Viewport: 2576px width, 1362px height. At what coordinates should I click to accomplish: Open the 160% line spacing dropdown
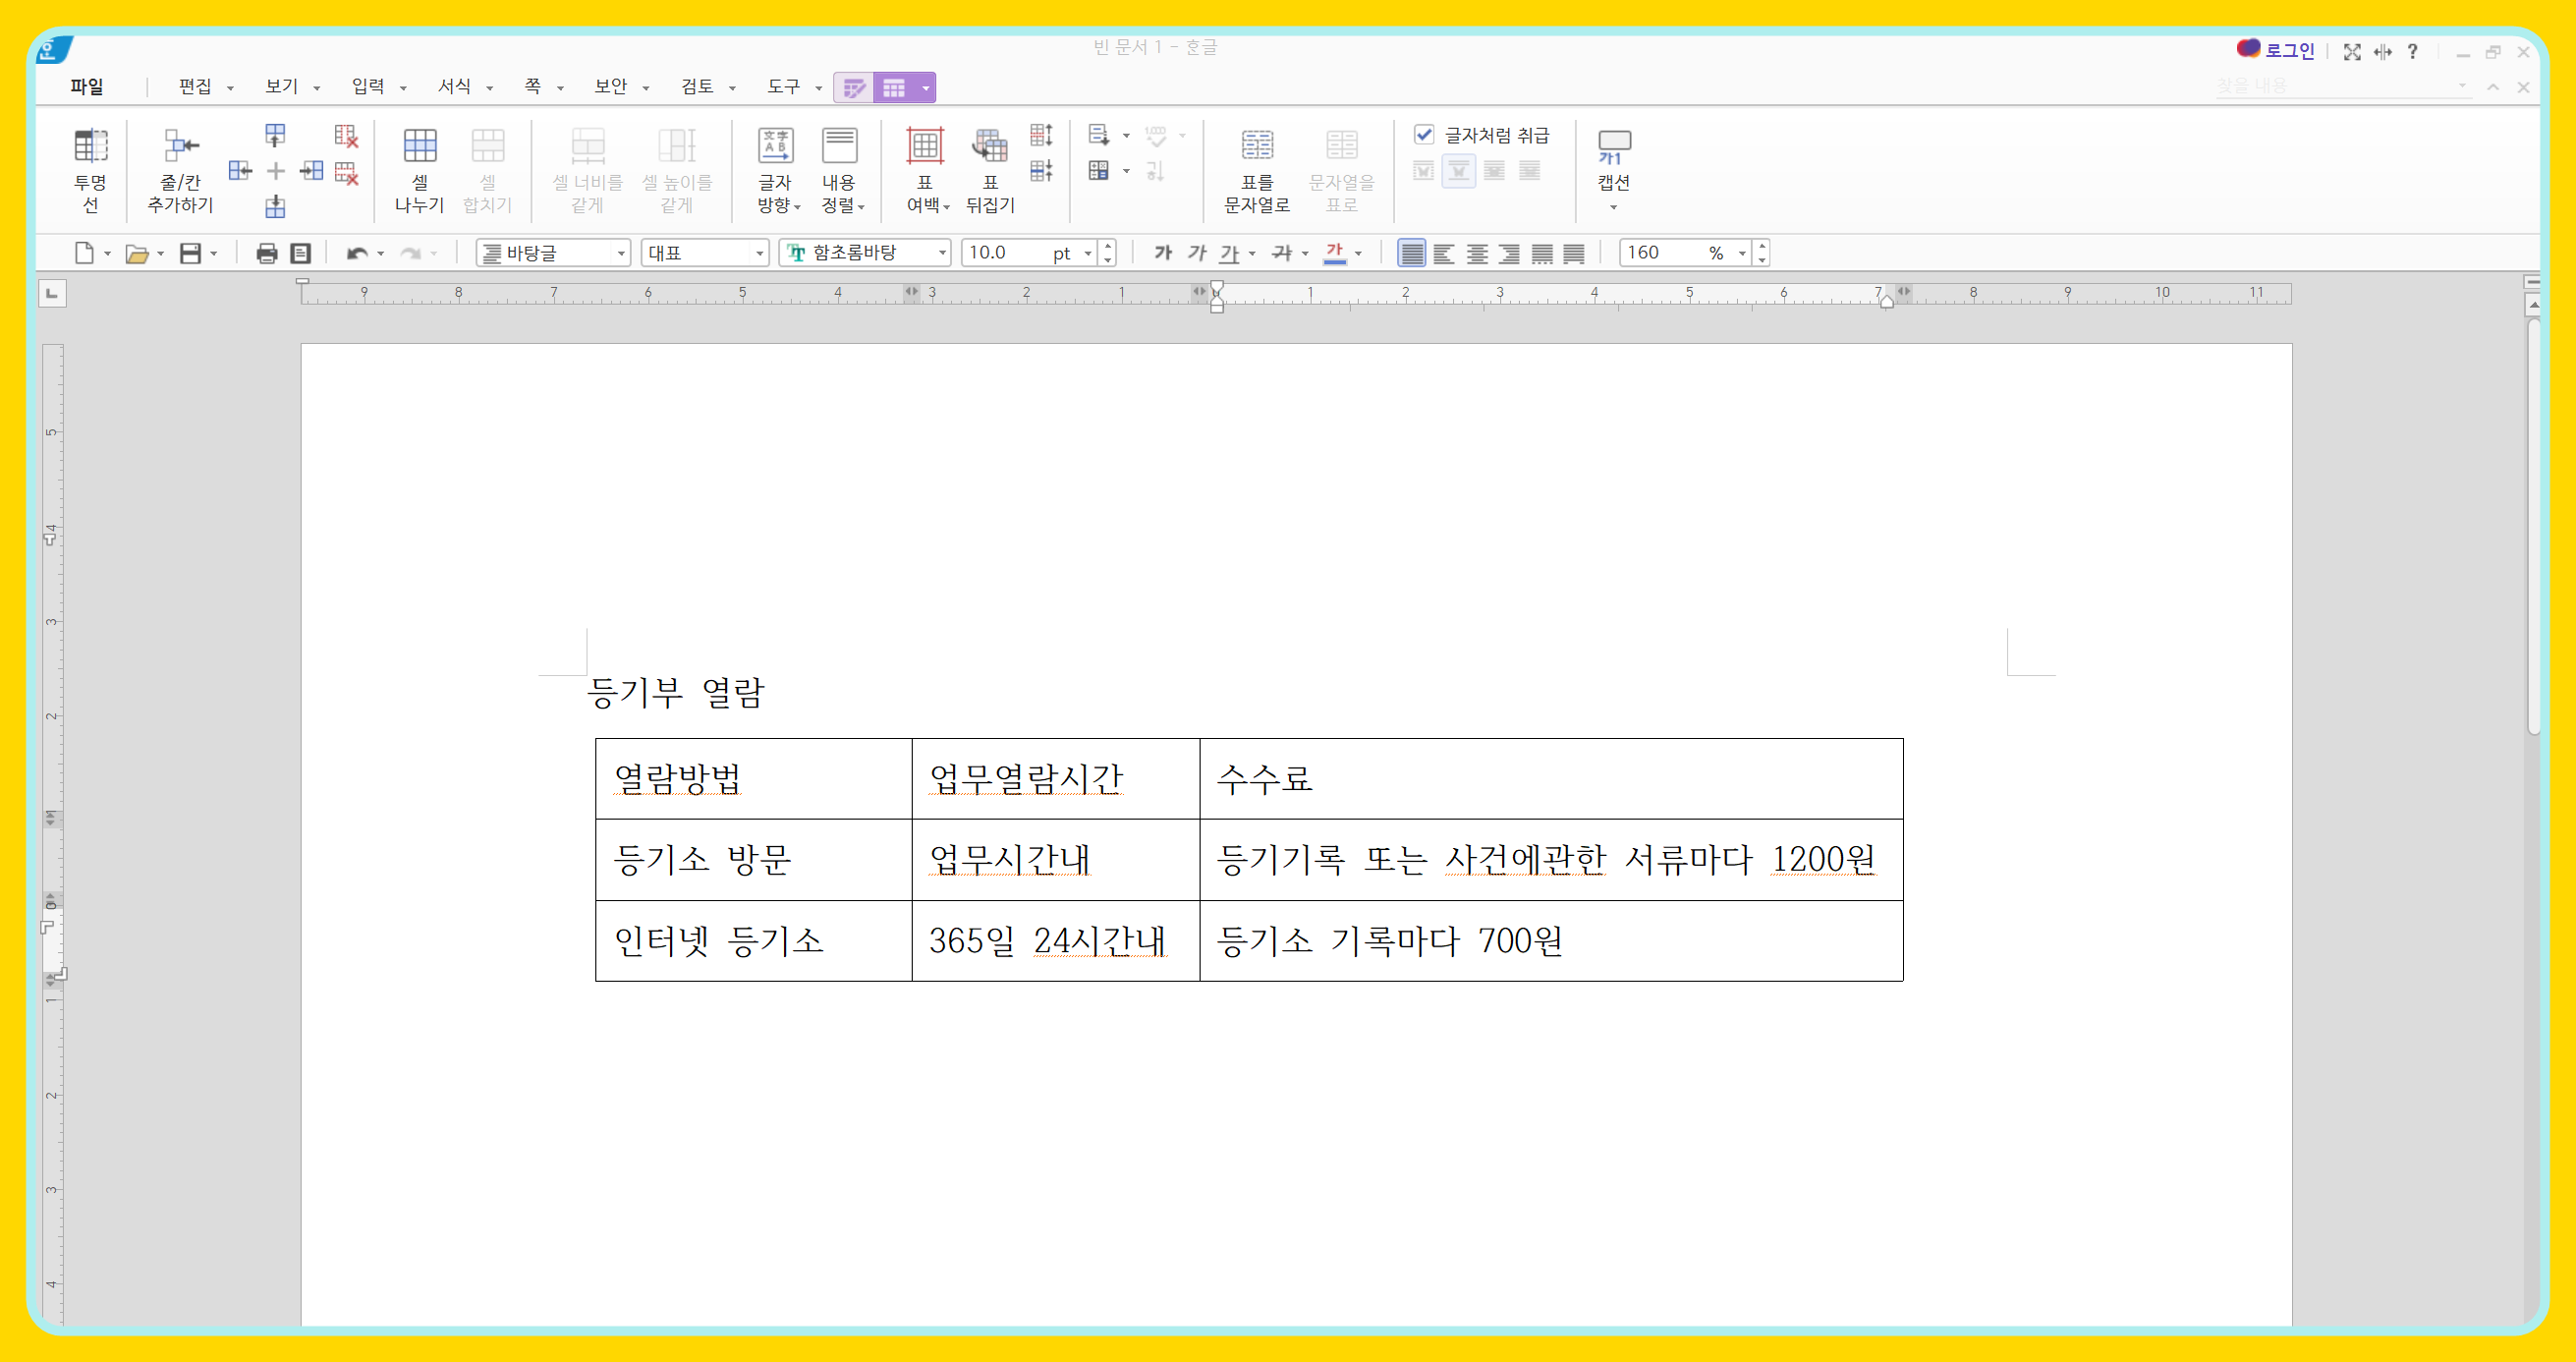(1741, 254)
